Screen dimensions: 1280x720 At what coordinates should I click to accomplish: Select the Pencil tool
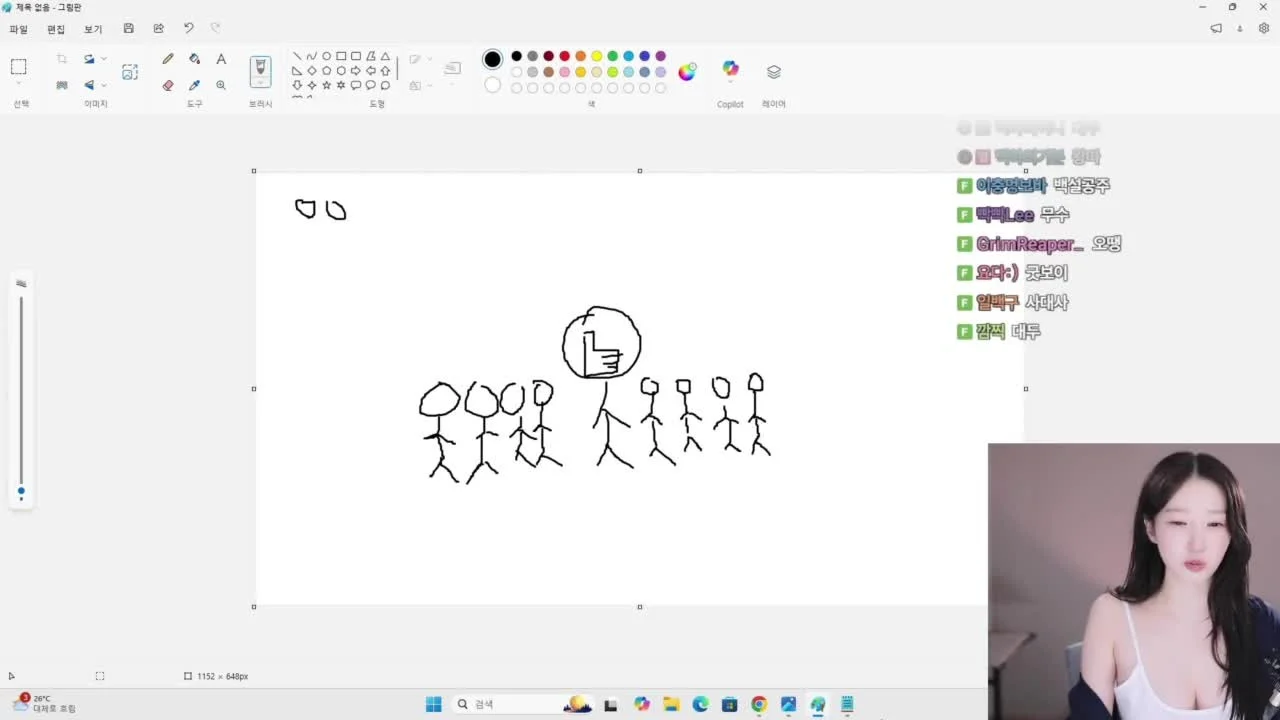(168, 59)
